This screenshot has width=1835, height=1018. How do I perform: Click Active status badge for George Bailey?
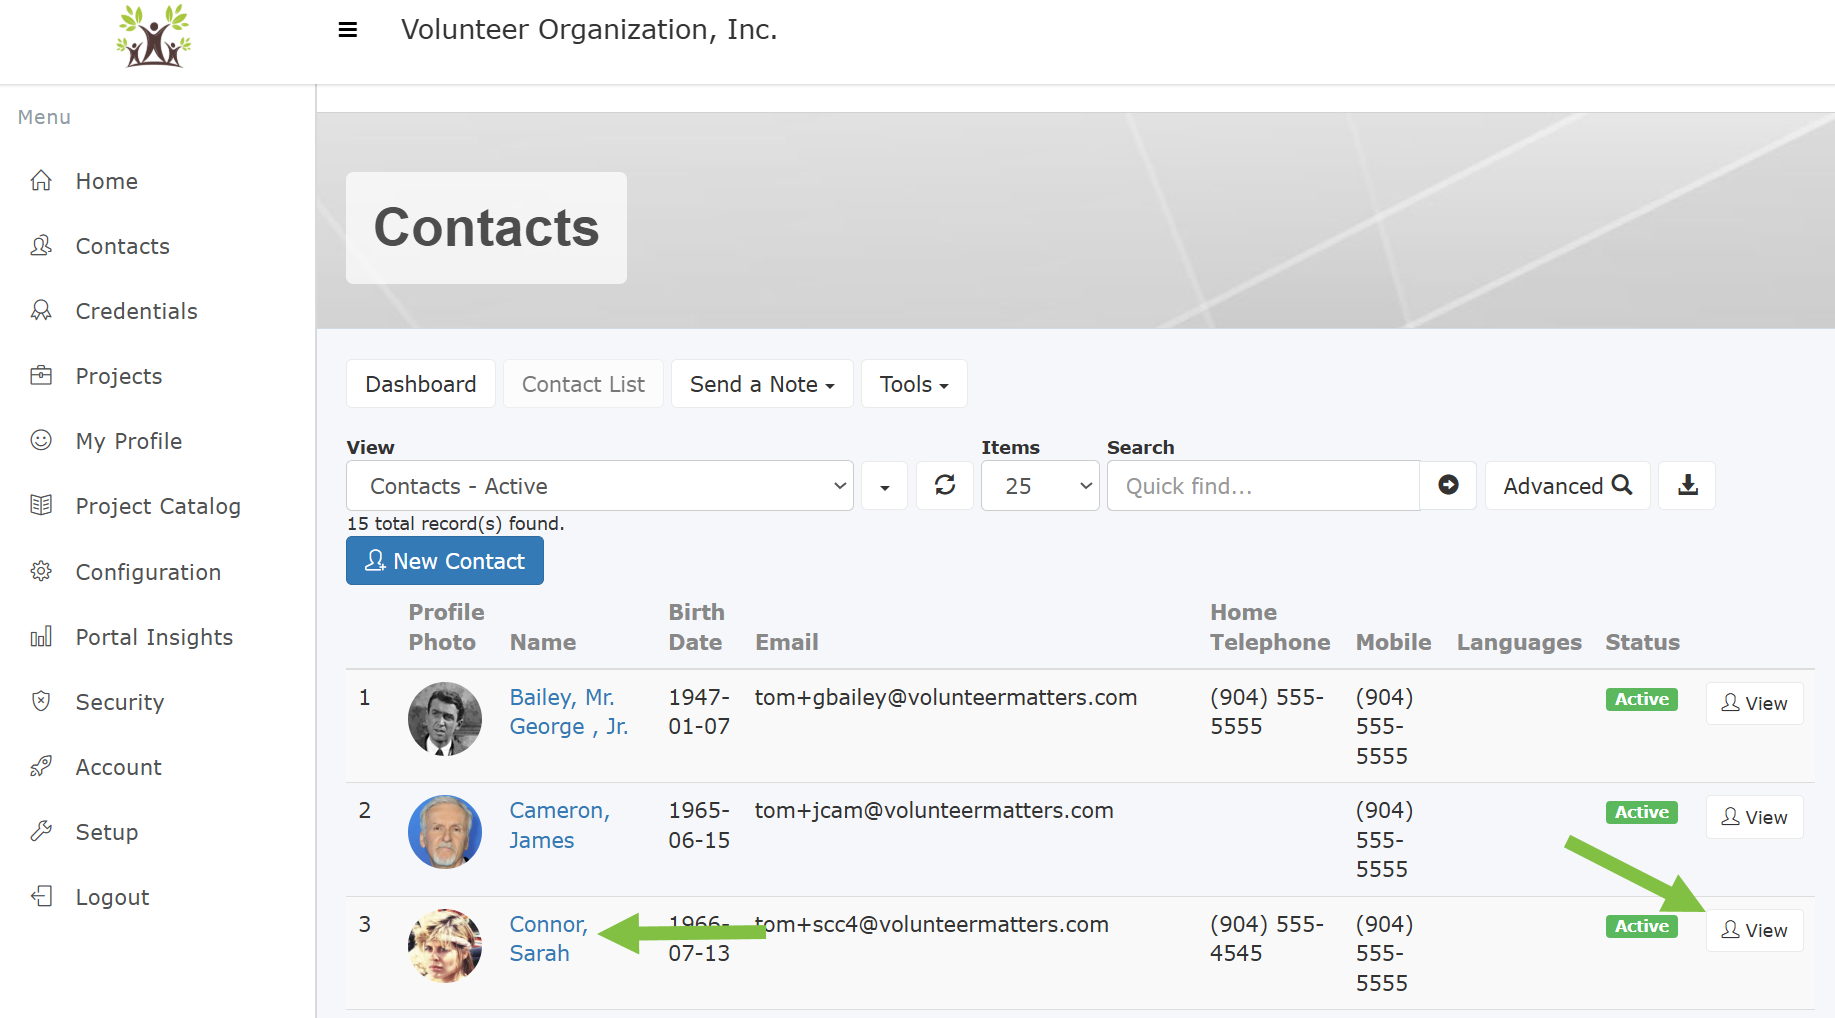coord(1641,699)
